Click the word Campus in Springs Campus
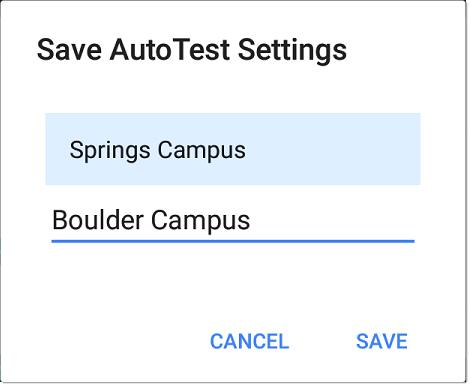Screen dimensions: 470x386 pos(202,151)
